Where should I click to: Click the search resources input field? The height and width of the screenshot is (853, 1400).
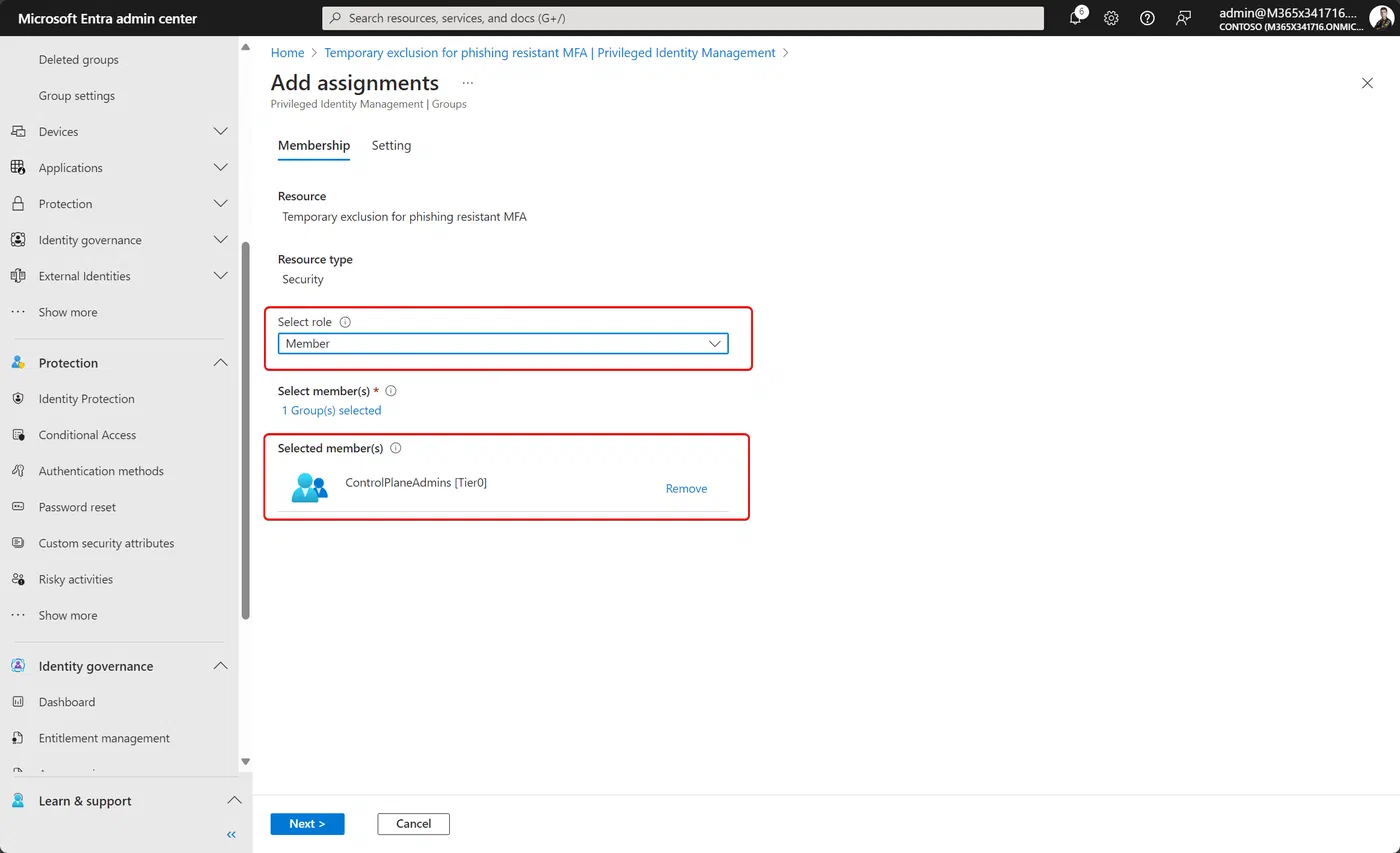tap(683, 18)
